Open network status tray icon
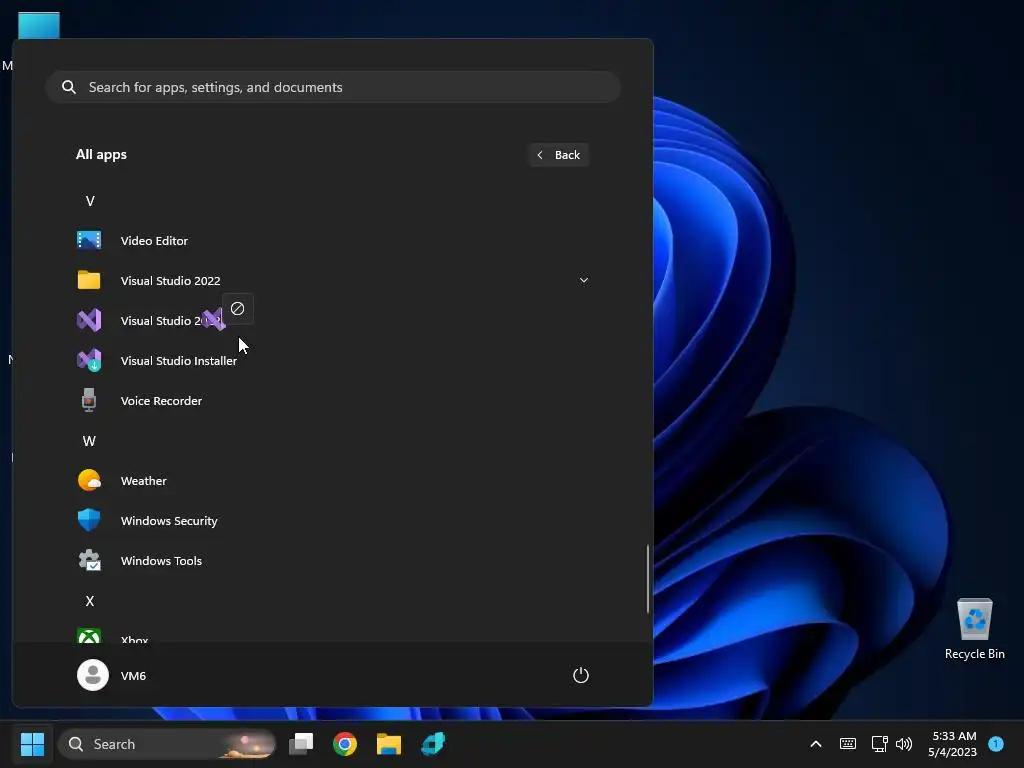Image resolution: width=1024 pixels, height=768 pixels. pos(879,744)
